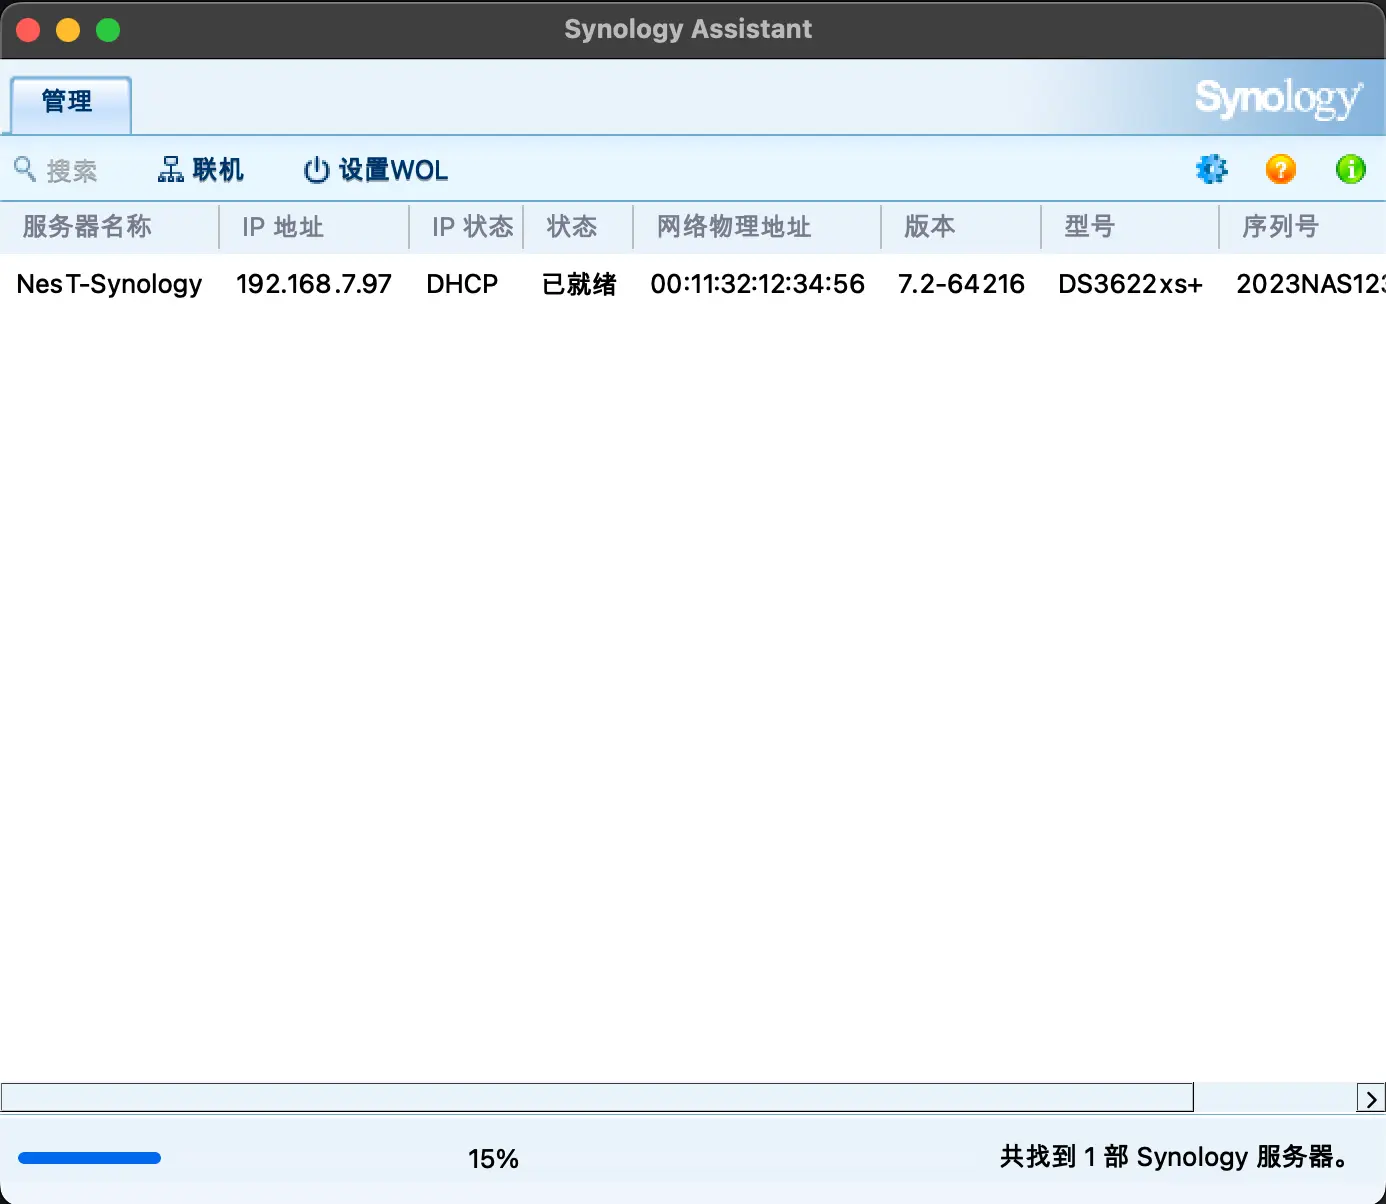
Task: Sort by IP 状态 column header
Action: (x=466, y=227)
